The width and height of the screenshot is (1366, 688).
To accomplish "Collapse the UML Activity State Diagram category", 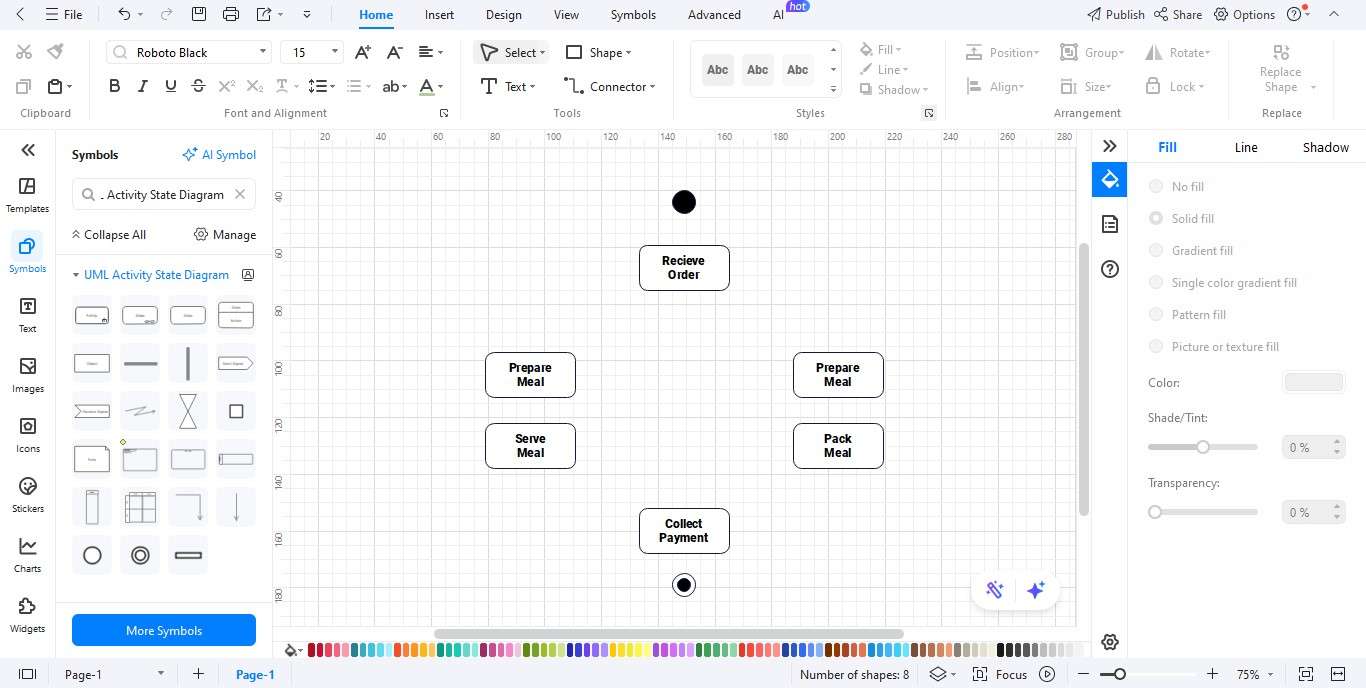I will coord(75,274).
